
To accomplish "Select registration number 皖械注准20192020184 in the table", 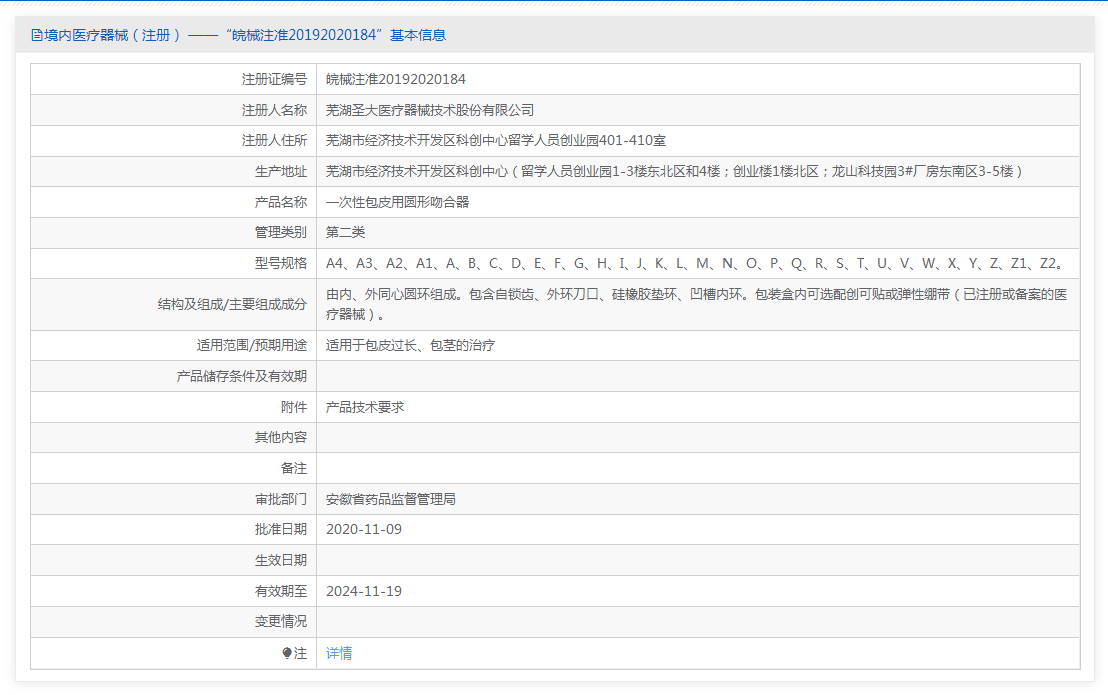I will tap(396, 79).
